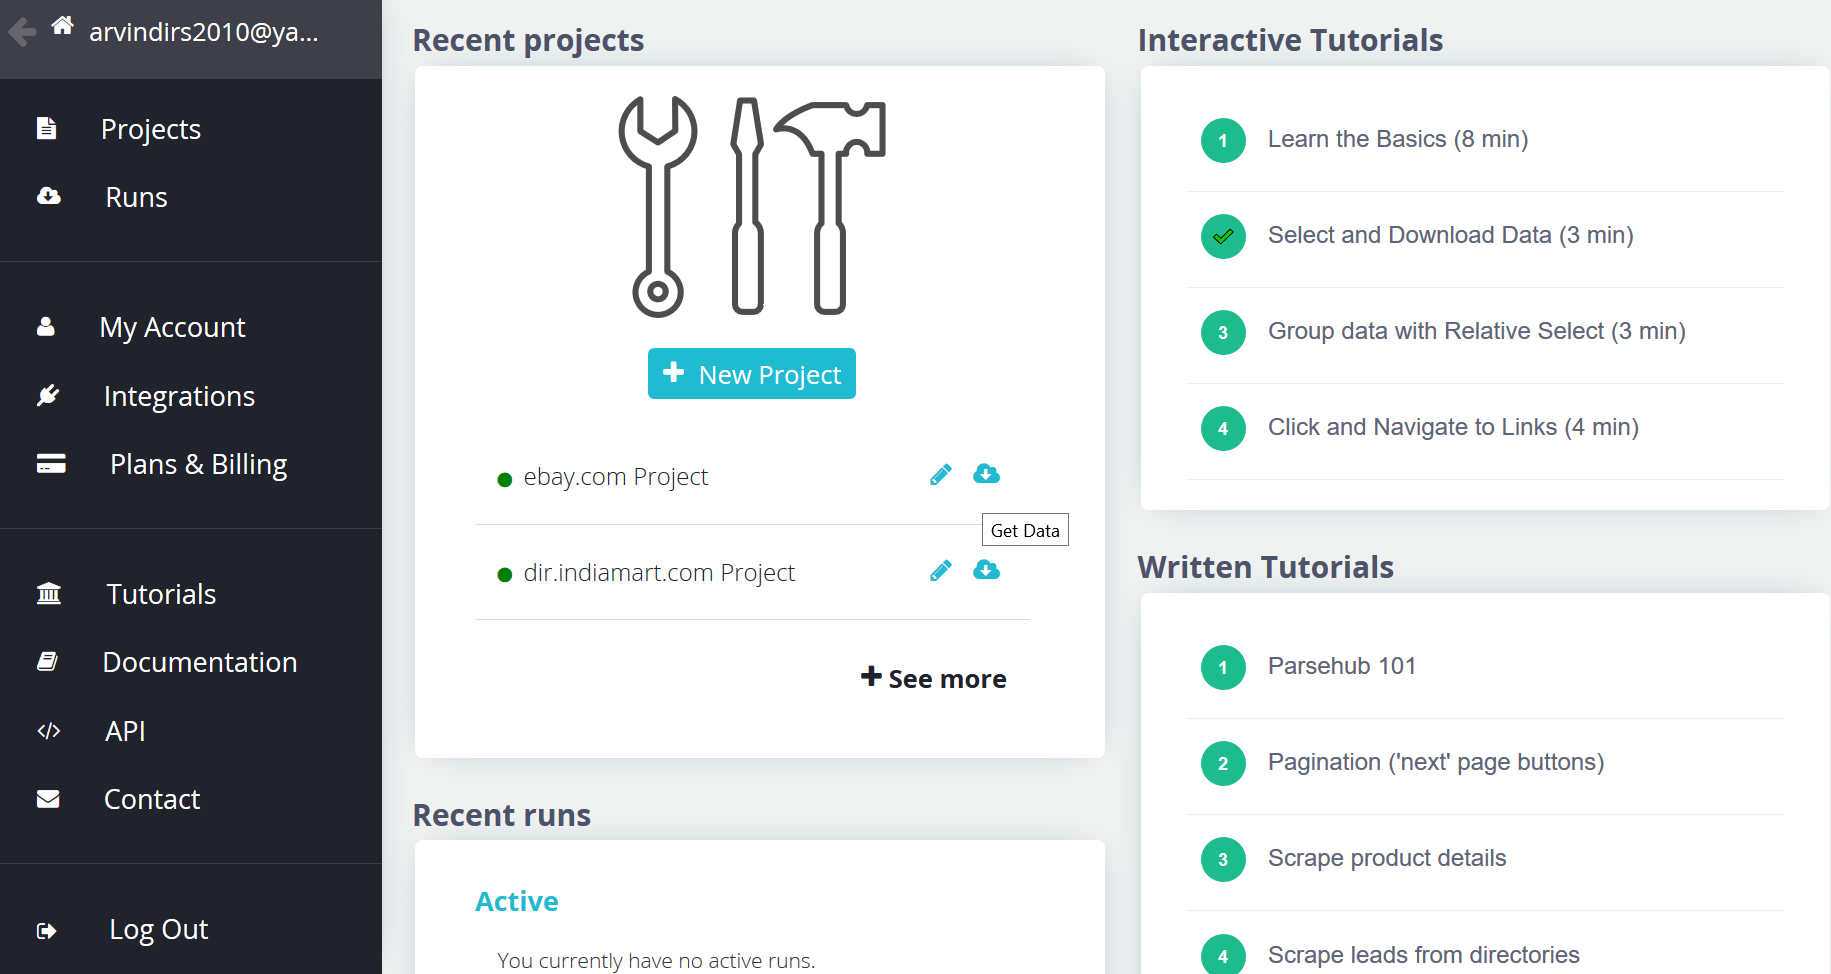
Task: Click the tools illustration above New Project
Action: point(752,206)
